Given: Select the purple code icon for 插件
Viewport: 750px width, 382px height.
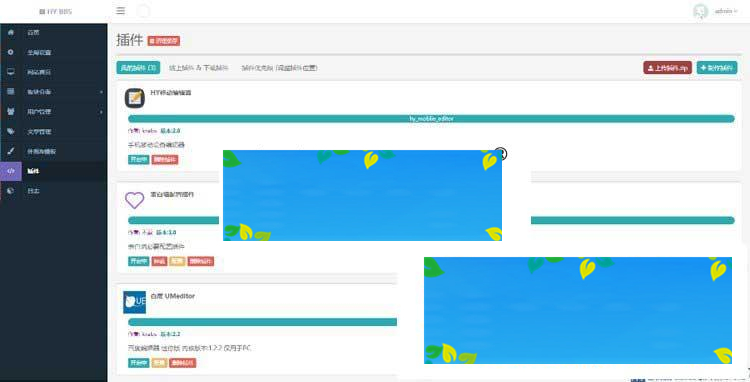Looking at the screenshot, I should click(11, 171).
